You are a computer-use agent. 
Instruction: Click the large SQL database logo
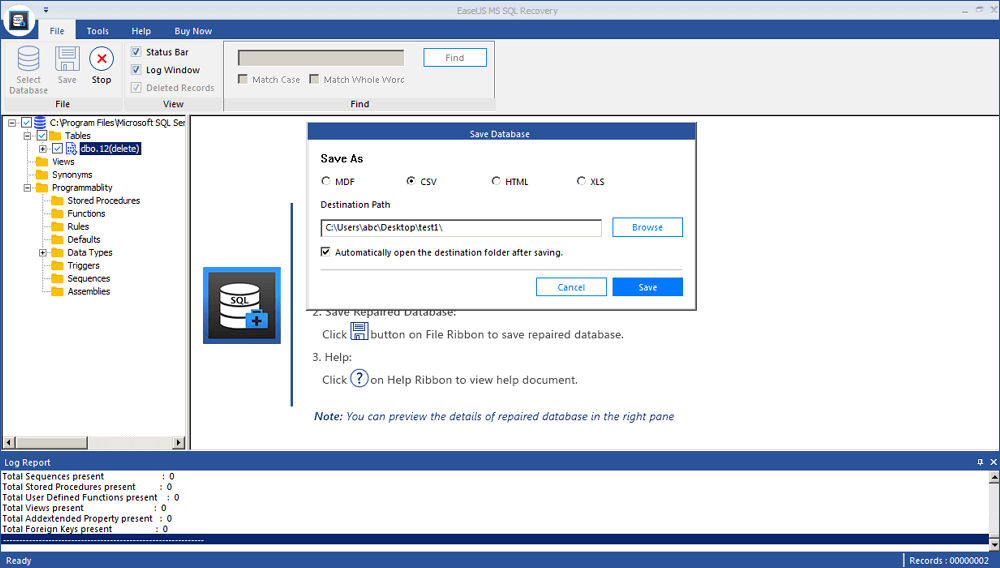pyautogui.click(x=242, y=305)
